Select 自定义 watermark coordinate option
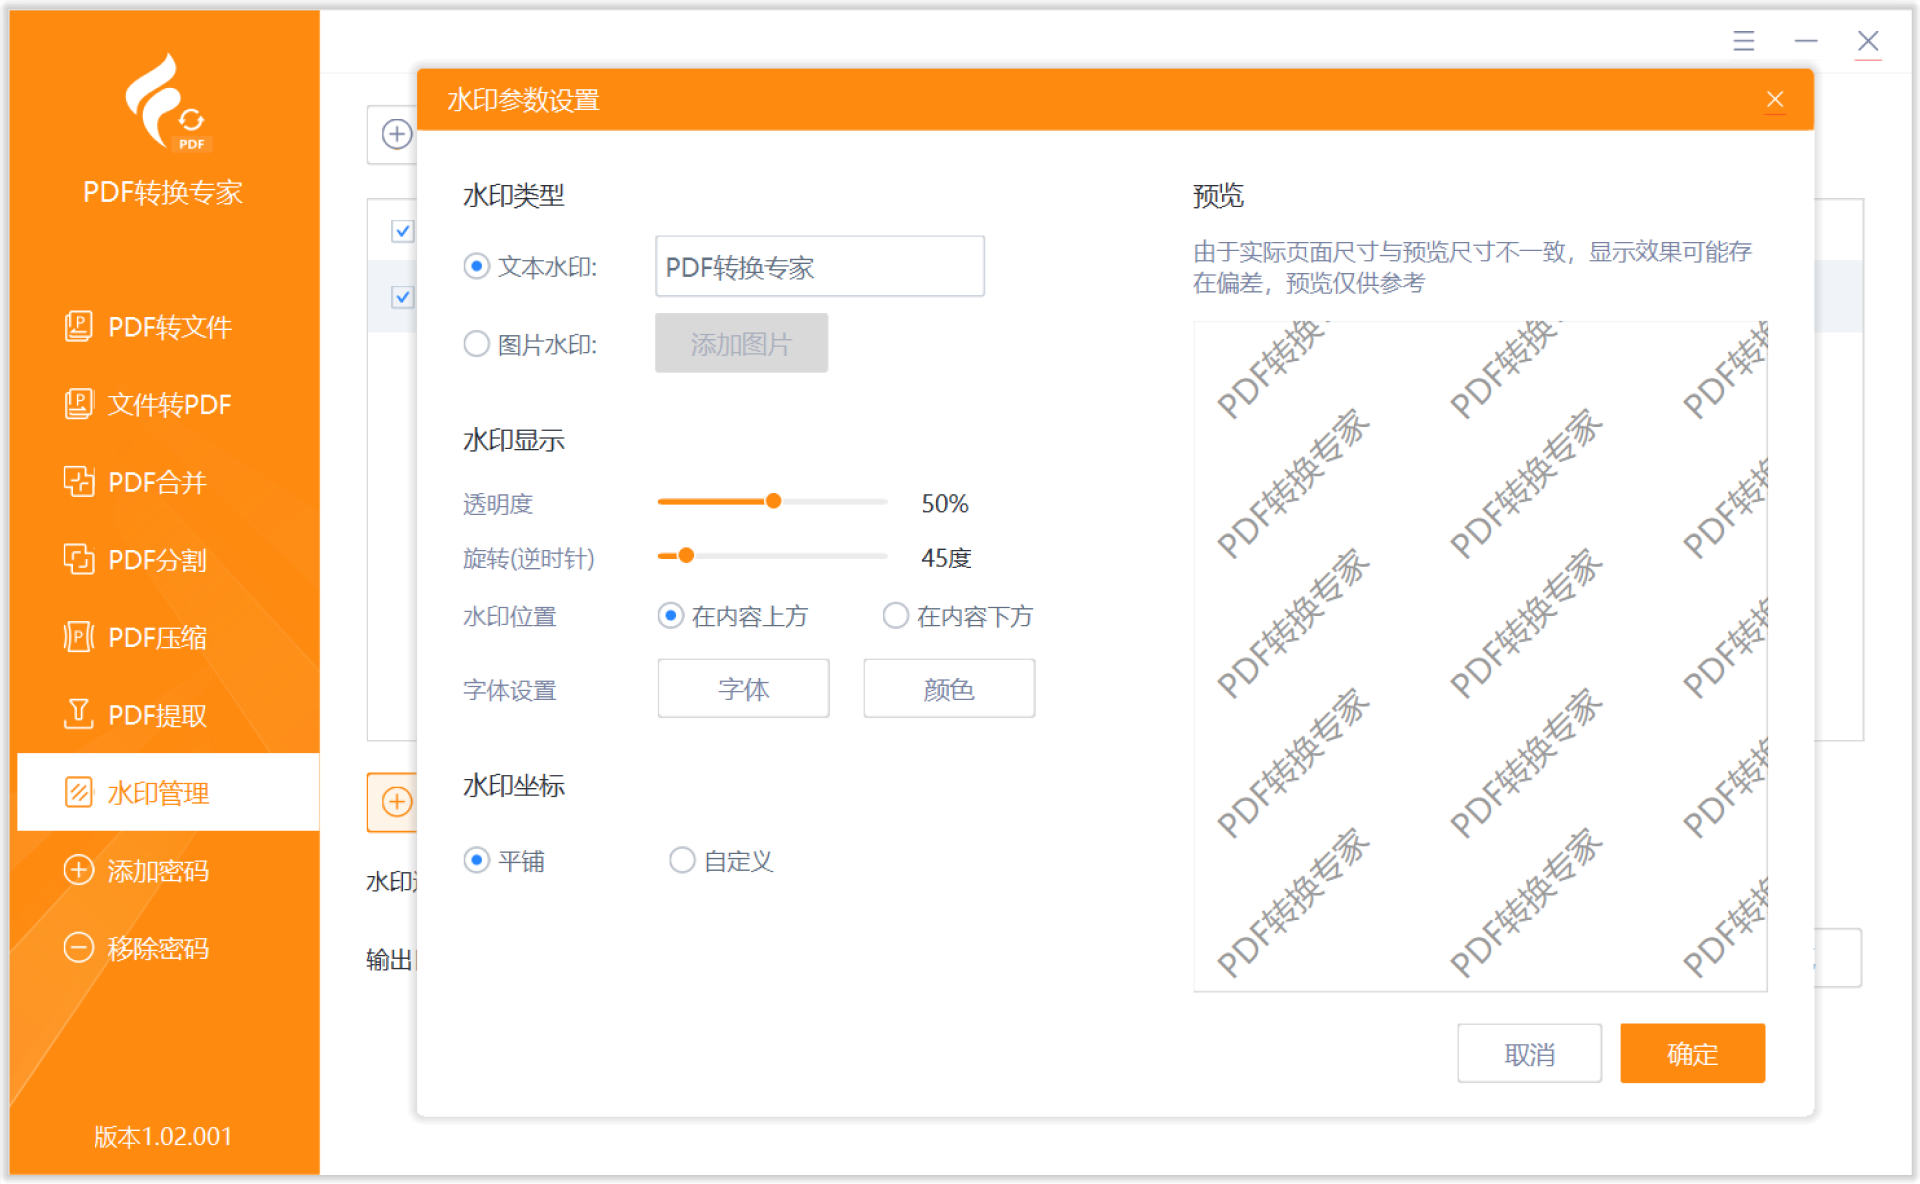The image size is (1920, 1184). coord(682,860)
